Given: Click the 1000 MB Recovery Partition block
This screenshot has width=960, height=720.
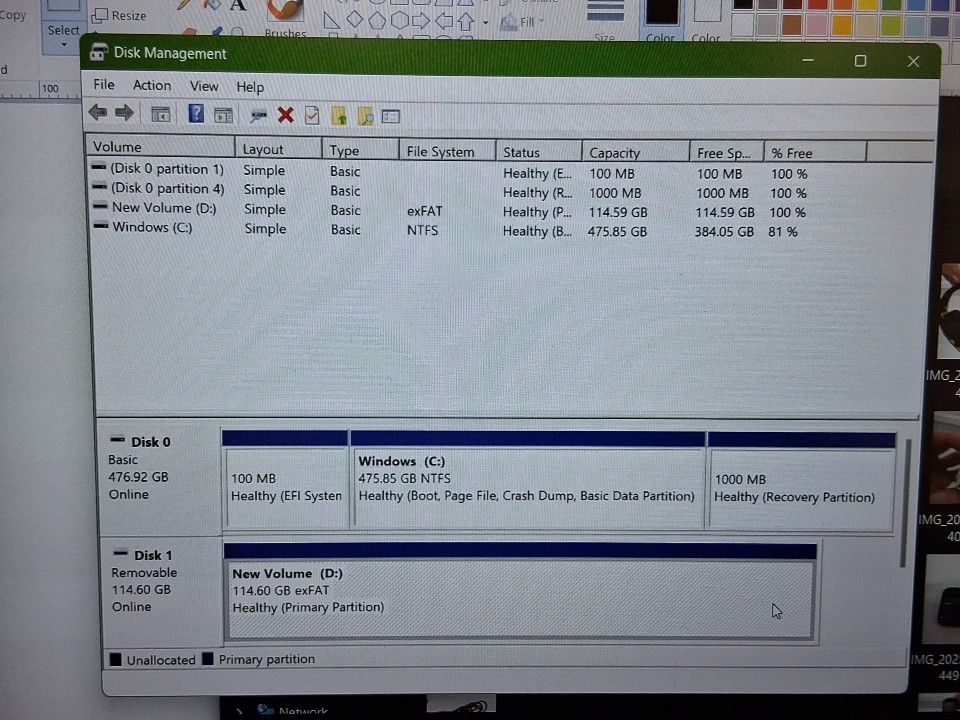Looking at the screenshot, I should (801, 482).
